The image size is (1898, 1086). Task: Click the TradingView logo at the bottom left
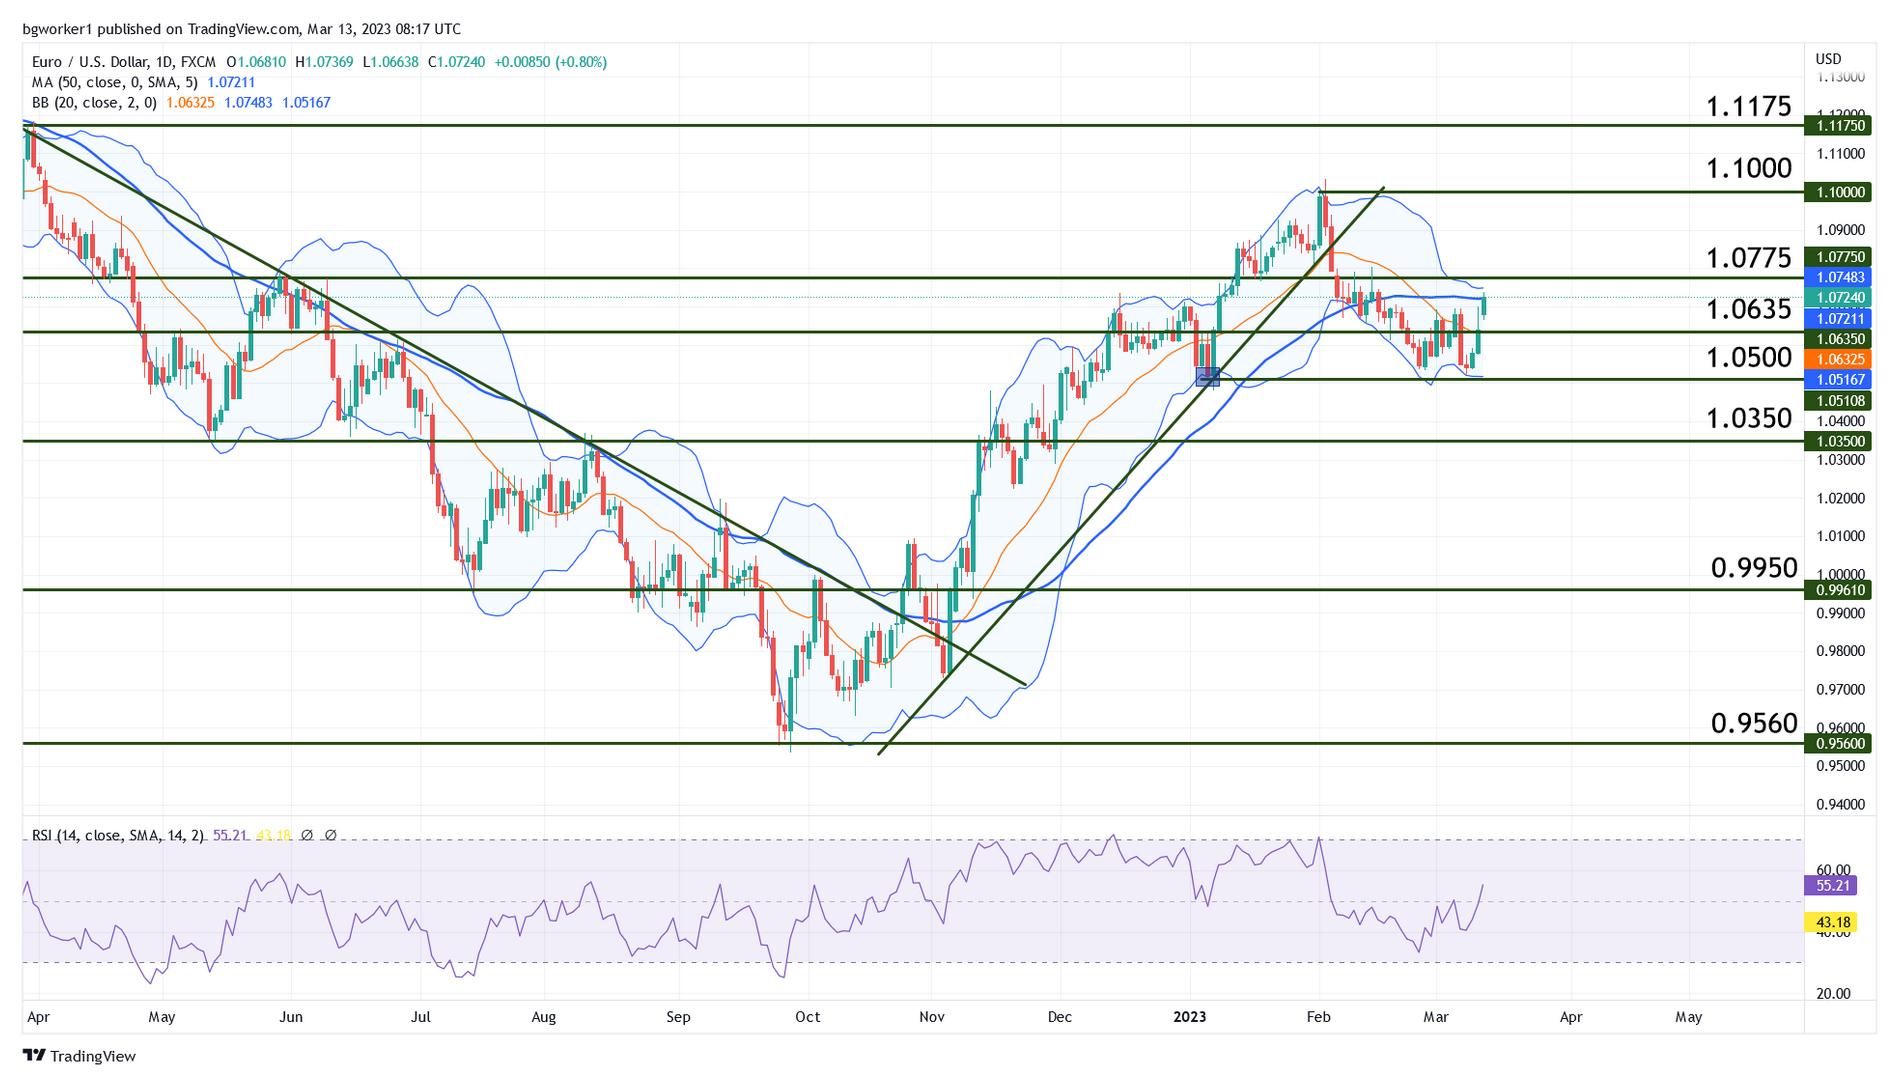coord(79,1056)
